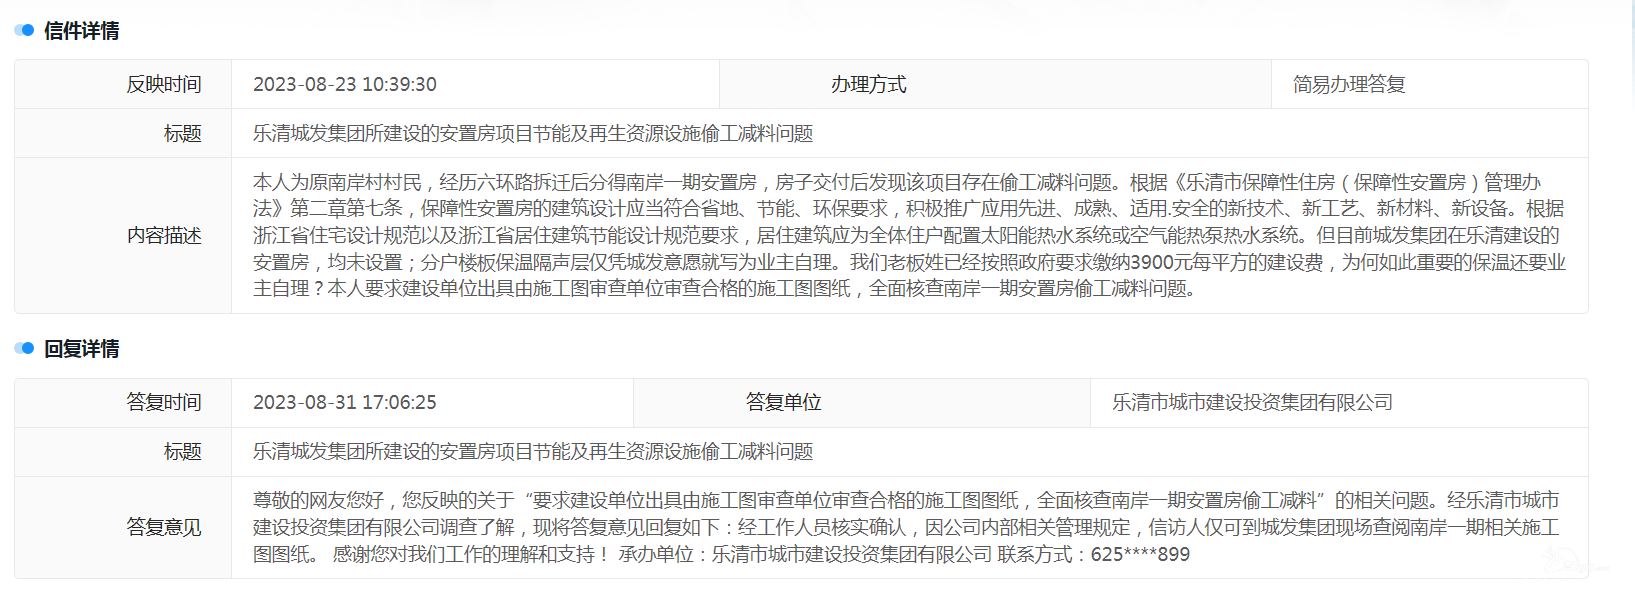The width and height of the screenshot is (1635, 599).
Task: Select the 反映时间 label cell
Action: coord(123,84)
